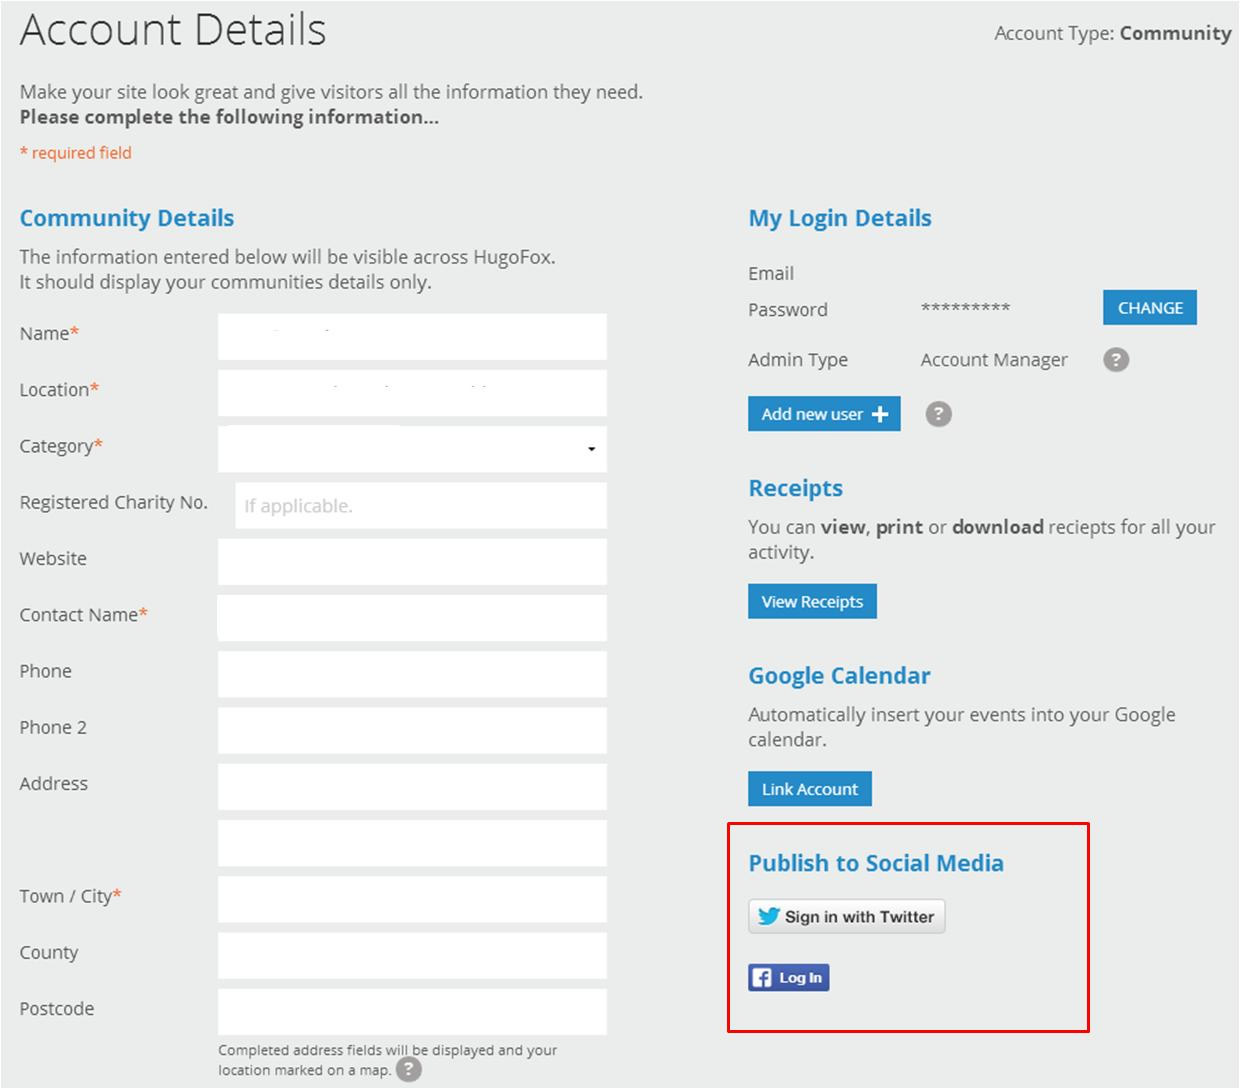Screen dimensions: 1240x1089
Task: Open View Receipts
Action: pos(812,601)
